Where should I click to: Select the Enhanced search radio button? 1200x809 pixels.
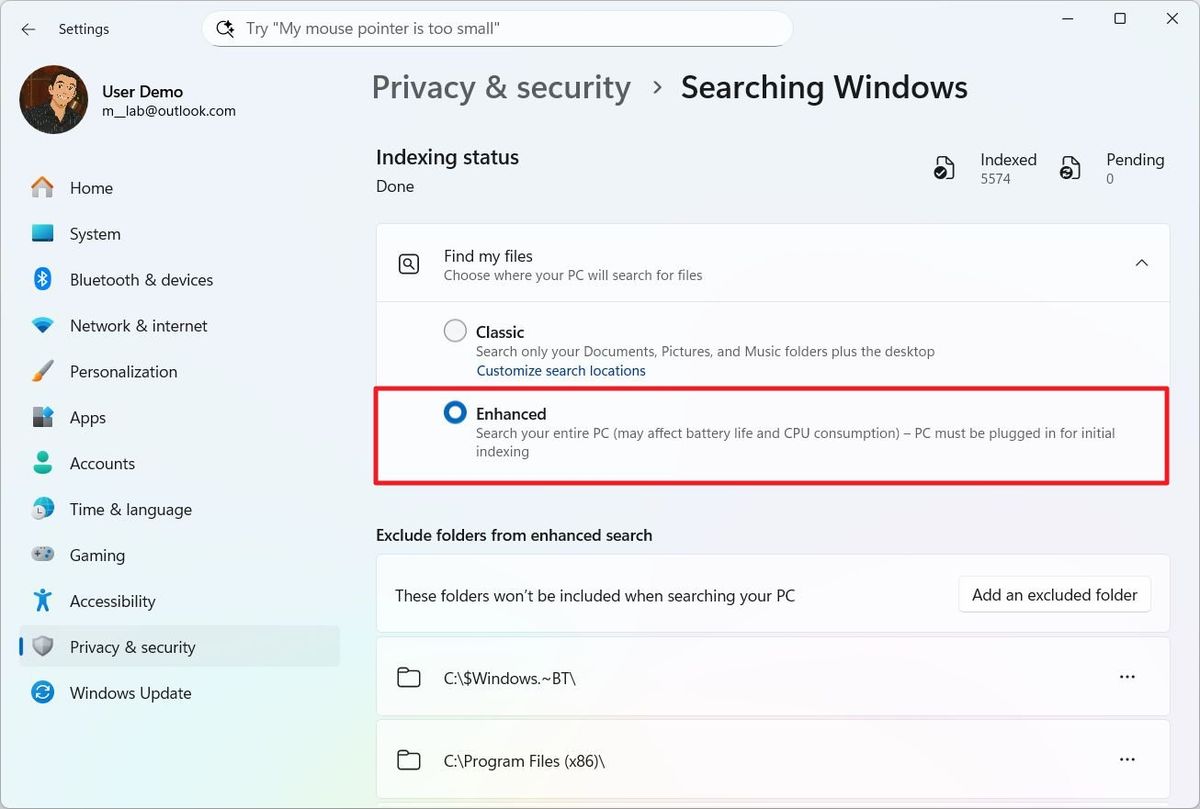click(x=455, y=412)
